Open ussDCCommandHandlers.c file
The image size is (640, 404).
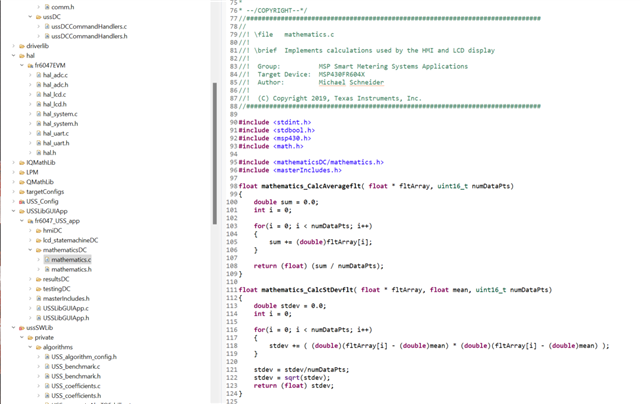coord(89,27)
